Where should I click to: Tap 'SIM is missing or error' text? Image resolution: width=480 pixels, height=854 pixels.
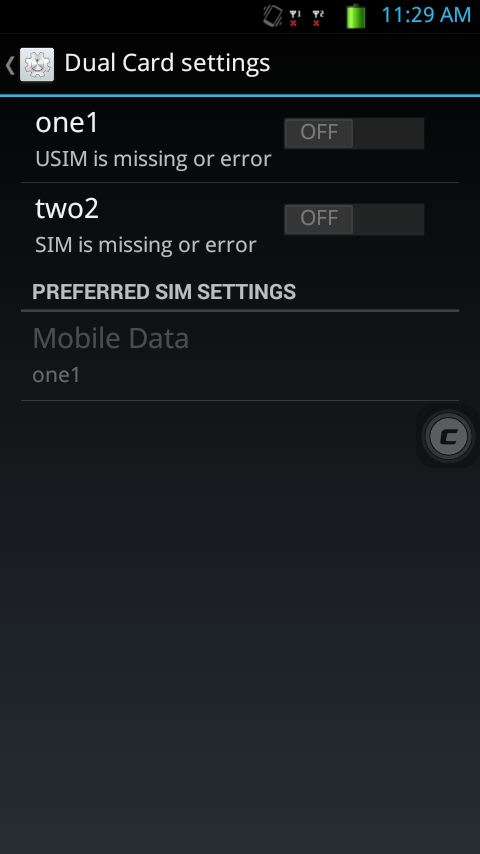tap(145, 245)
